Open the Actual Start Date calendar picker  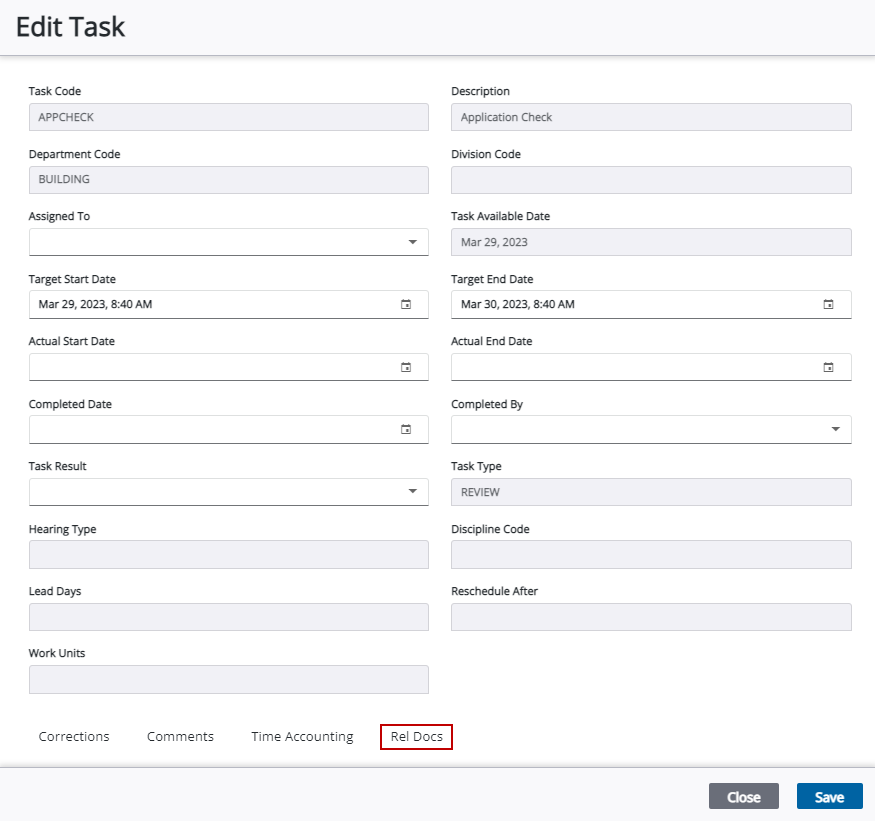pyautogui.click(x=406, y=367)
